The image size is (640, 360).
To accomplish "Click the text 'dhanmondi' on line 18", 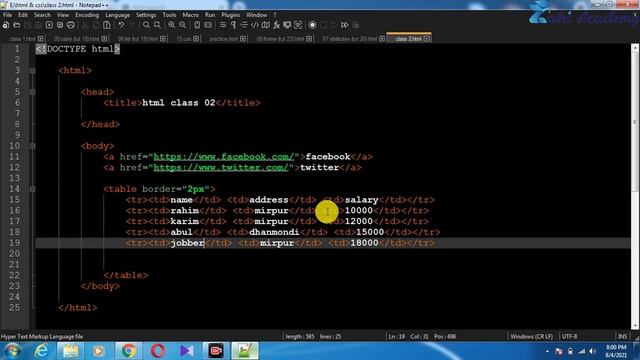I will [x=274, y=232].
